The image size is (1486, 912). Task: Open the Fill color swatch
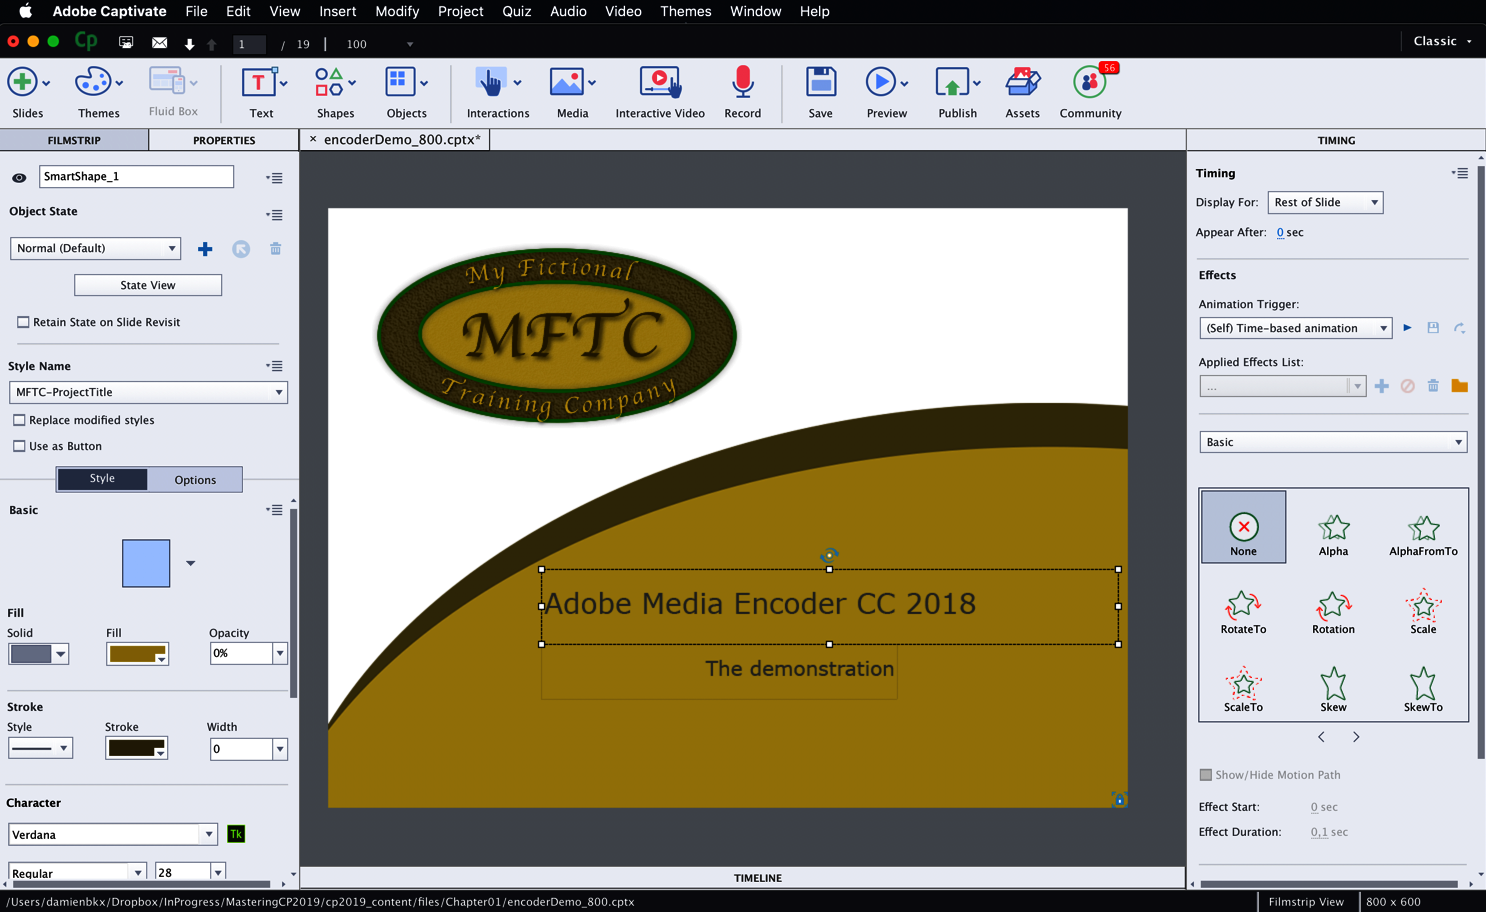137,654
